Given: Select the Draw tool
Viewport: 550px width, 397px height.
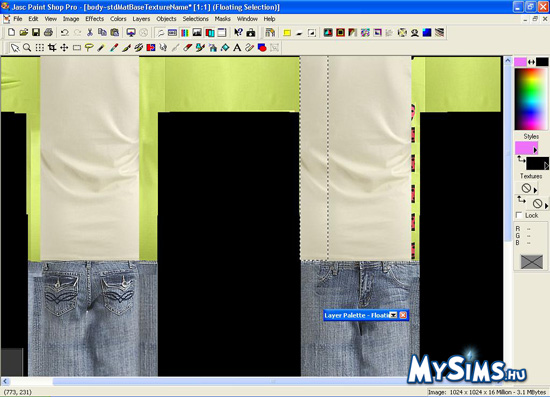Looking at the screenshot, I should [x=249, y=48].
